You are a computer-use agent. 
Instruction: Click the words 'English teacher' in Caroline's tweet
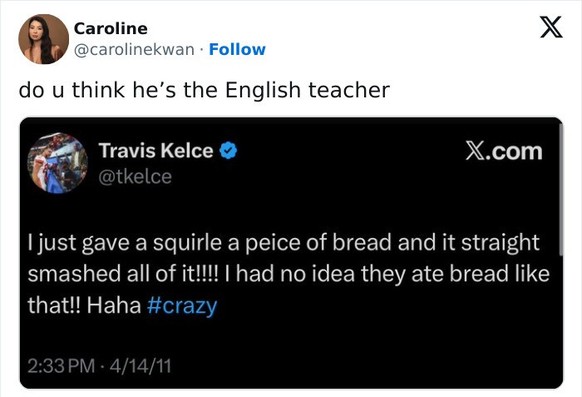[x=308, y=90]
